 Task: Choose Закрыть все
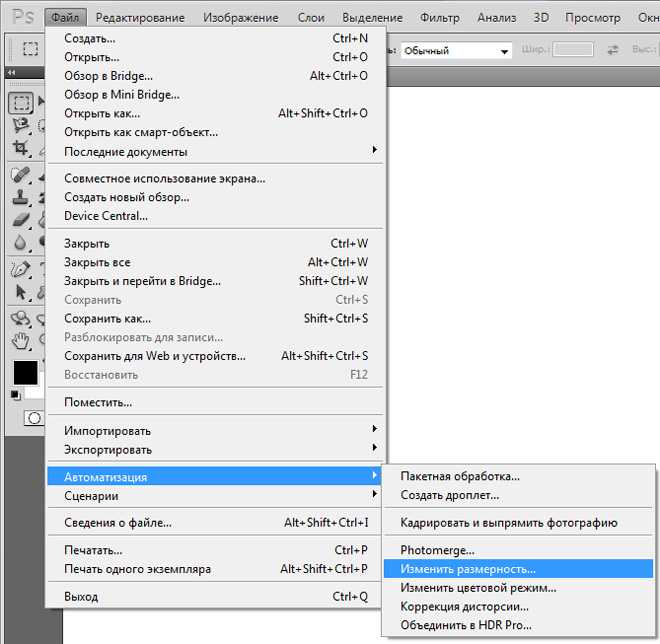point(215,262)
